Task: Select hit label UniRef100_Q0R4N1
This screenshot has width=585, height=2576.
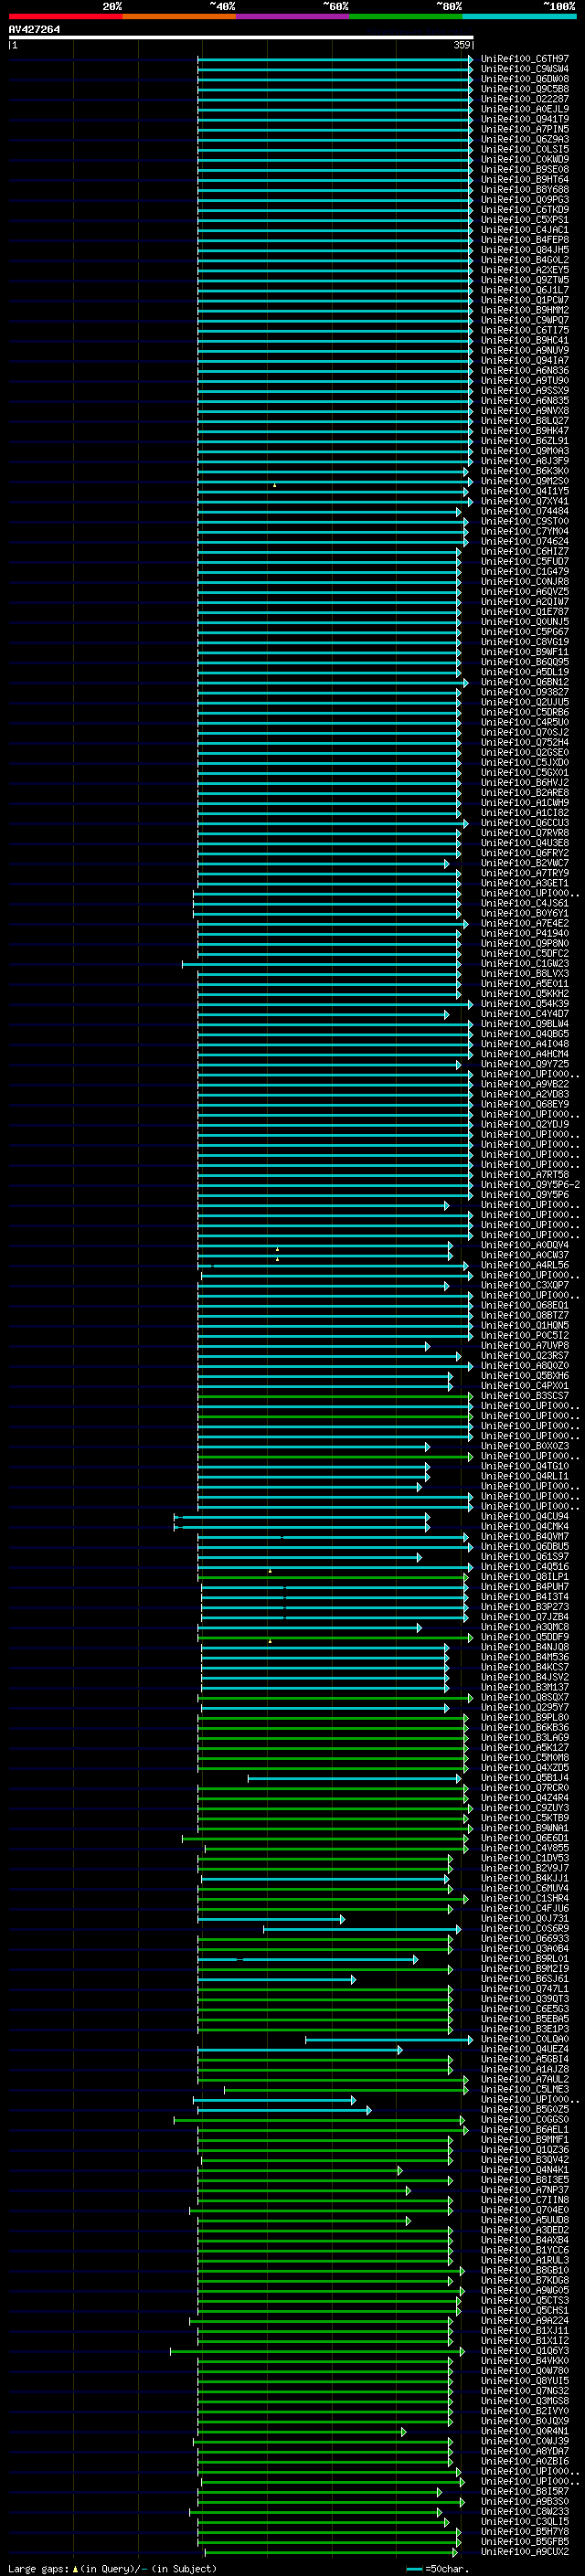Action: pyautogui.click(x=525, y=2431)
